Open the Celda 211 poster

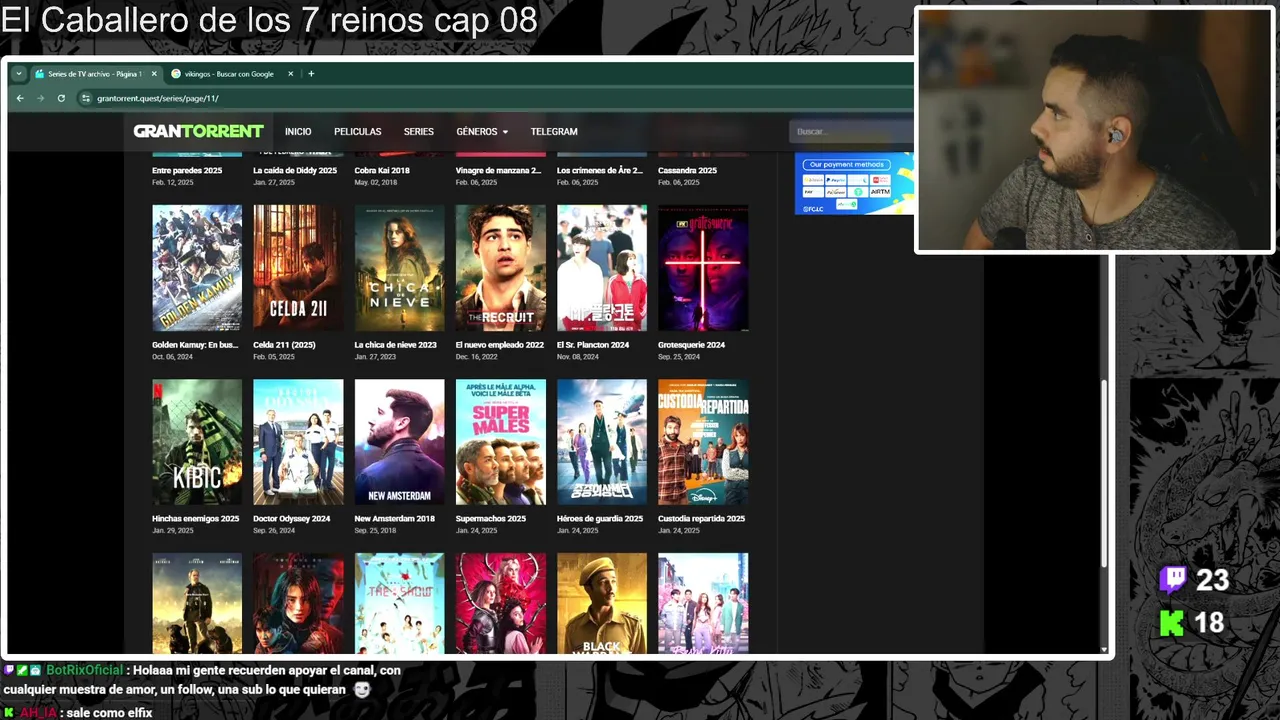[x=298, y=268]
